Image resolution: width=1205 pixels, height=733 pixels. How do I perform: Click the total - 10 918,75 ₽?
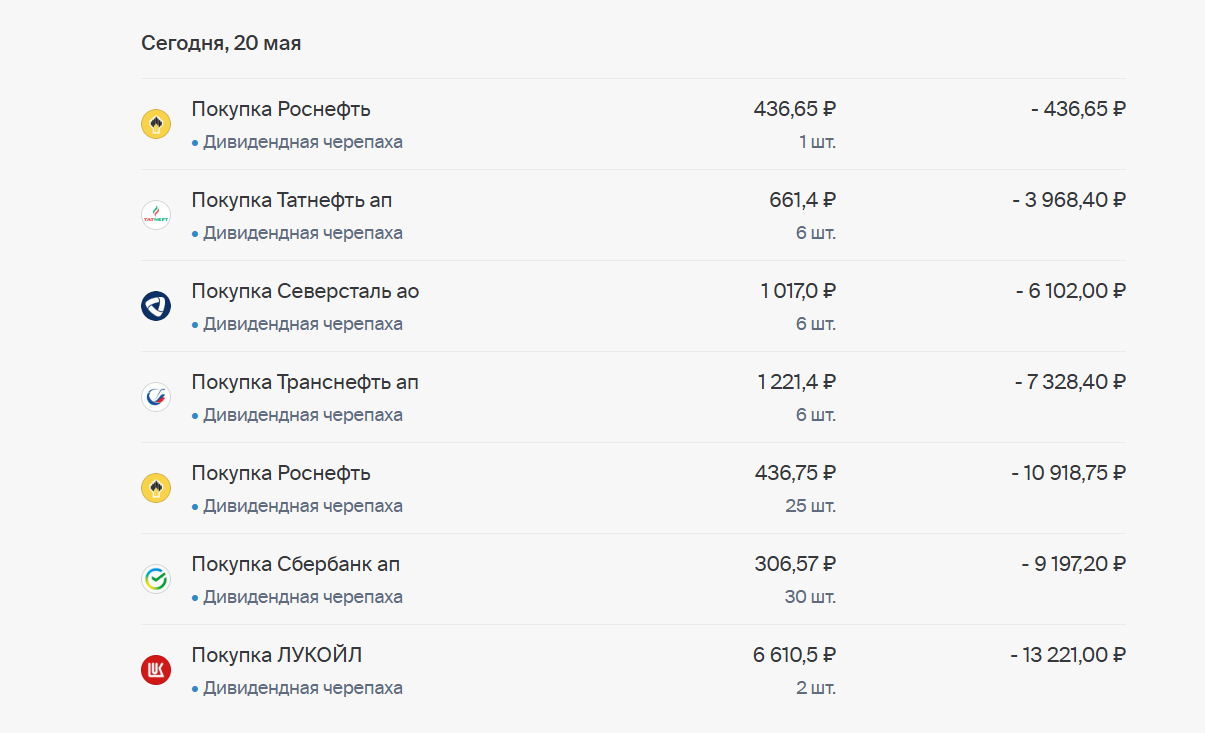point(1068,473)
